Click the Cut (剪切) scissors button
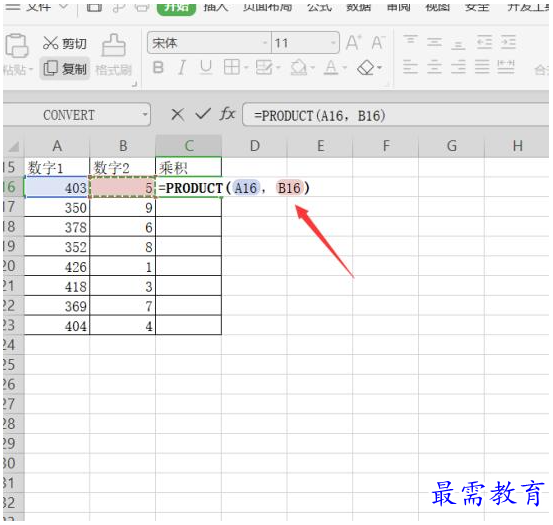This screenshot has width=553, height=525. [64, 43]
